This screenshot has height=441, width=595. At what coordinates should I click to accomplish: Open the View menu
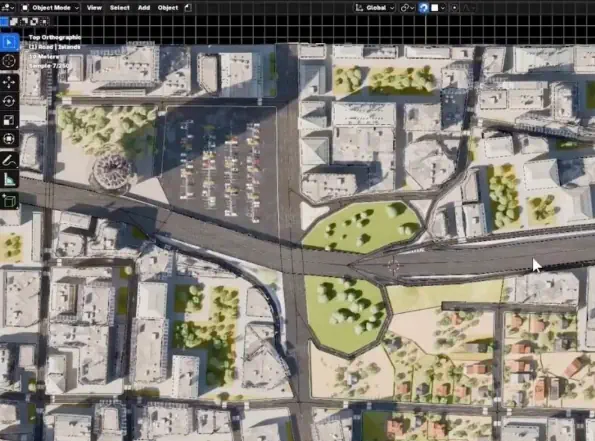[x=94, y=8]
